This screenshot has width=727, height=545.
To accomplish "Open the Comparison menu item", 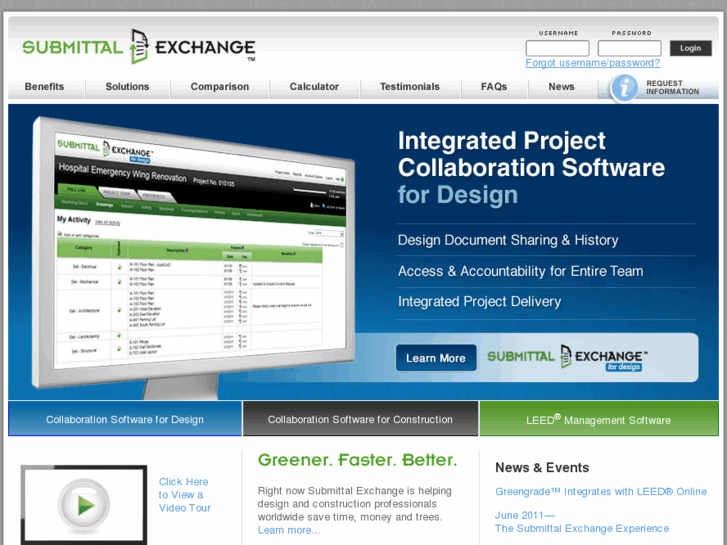I will pyautogui.click(x=220, y=87).
